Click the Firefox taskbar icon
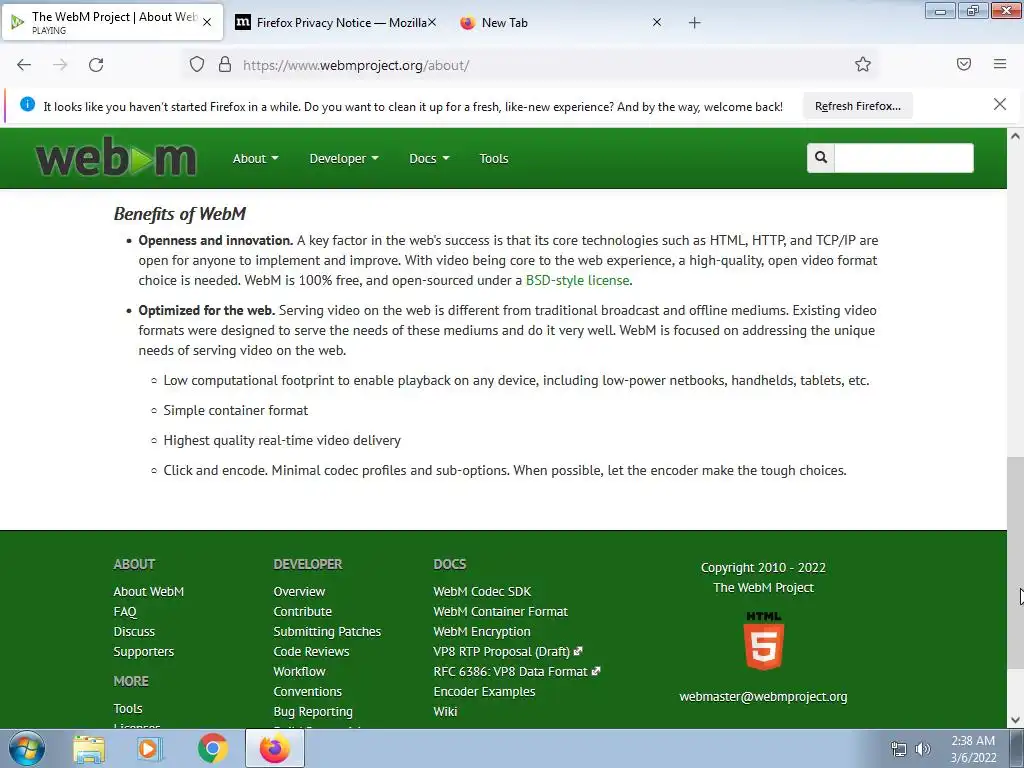1024x768 pixels. [275, 748]
